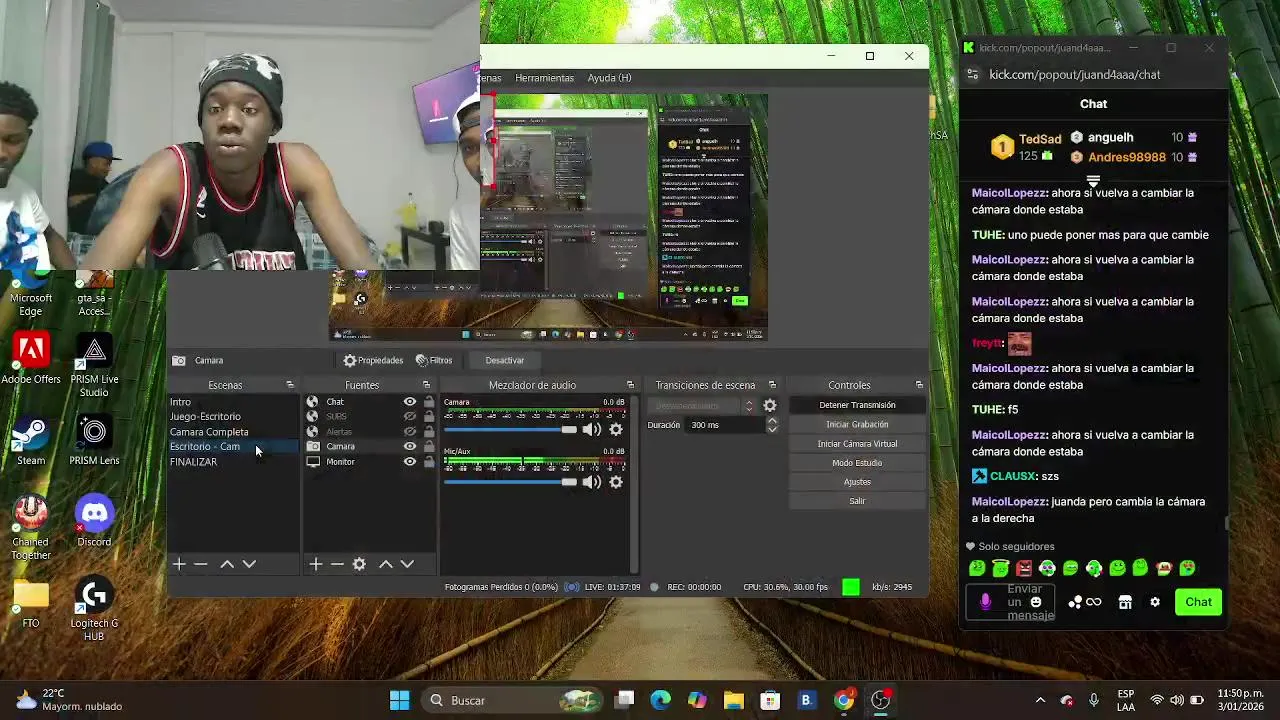Enable Modo Estudio
Image resolution: width=1280 pixels, height=720 pixels.
(857, 463)
